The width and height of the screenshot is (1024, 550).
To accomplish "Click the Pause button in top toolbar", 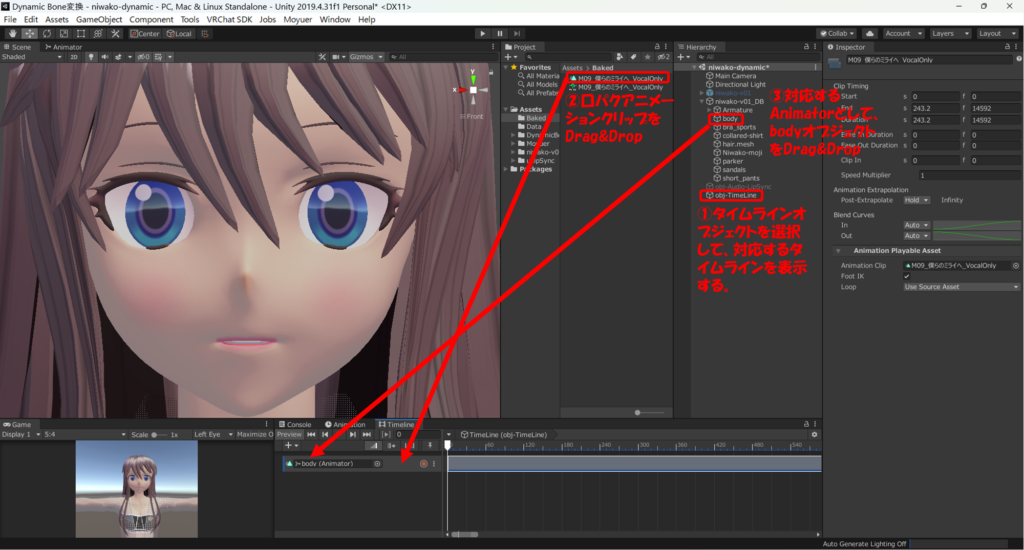I will (x=500, y=33).
